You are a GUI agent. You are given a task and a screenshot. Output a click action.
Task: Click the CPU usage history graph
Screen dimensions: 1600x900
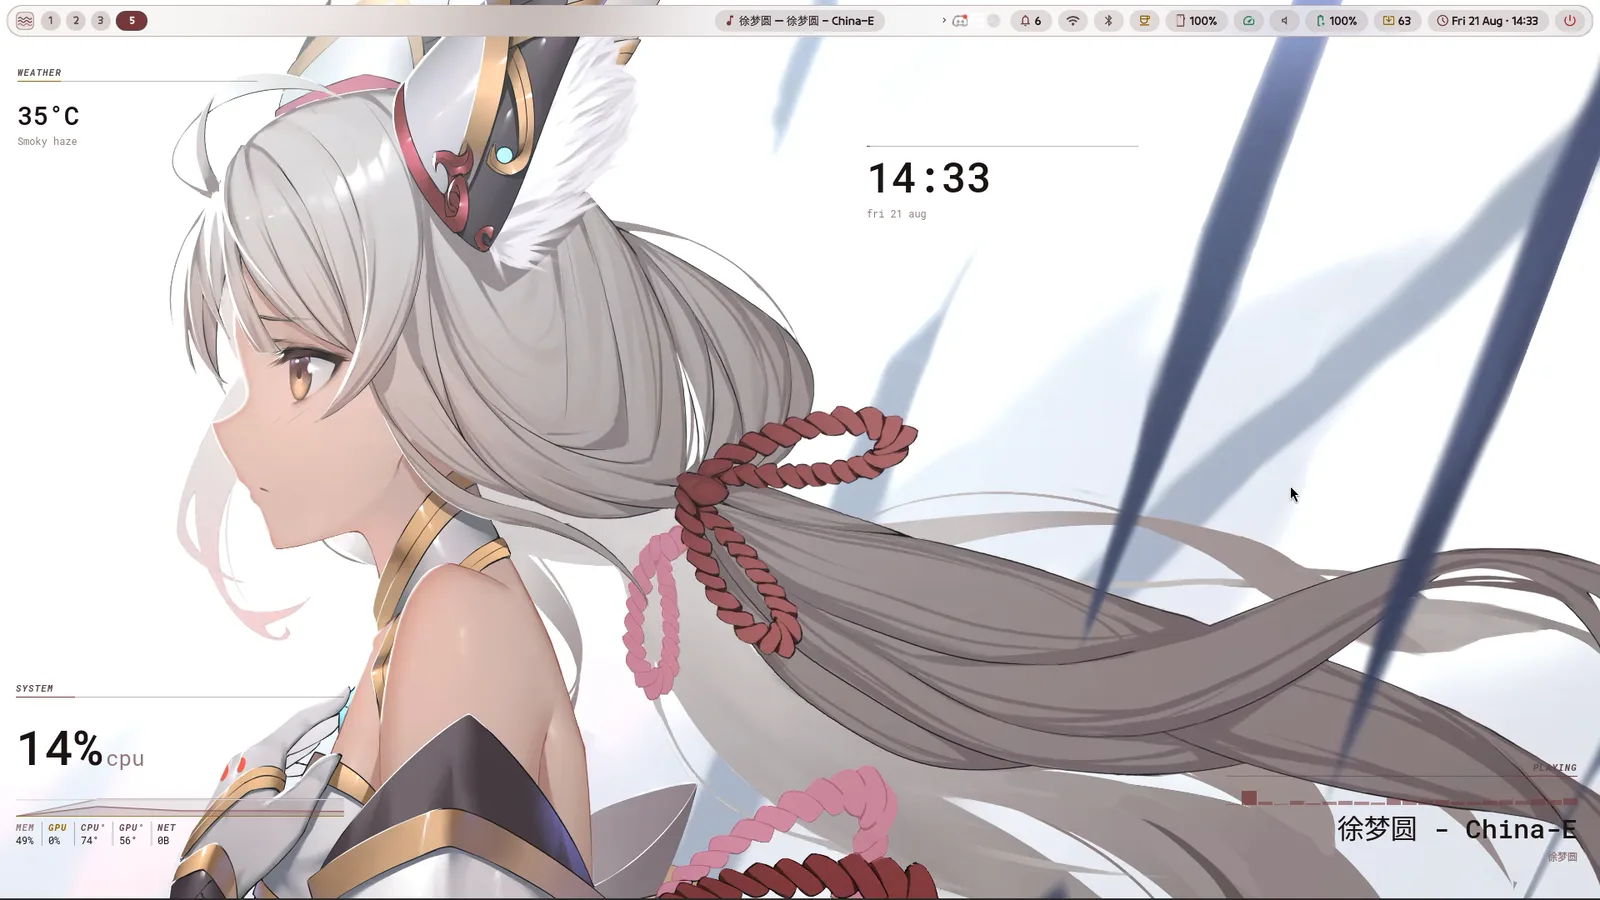[x=180, y=808]
